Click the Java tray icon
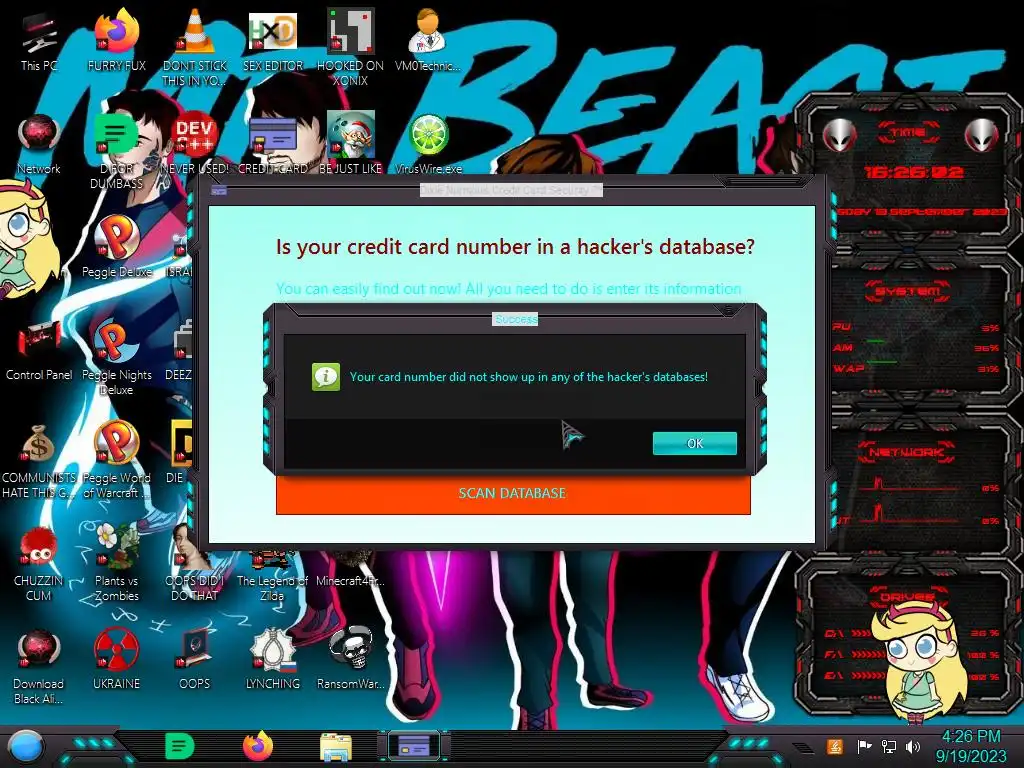Screen dimensions: 1024x768 [835, 746]
